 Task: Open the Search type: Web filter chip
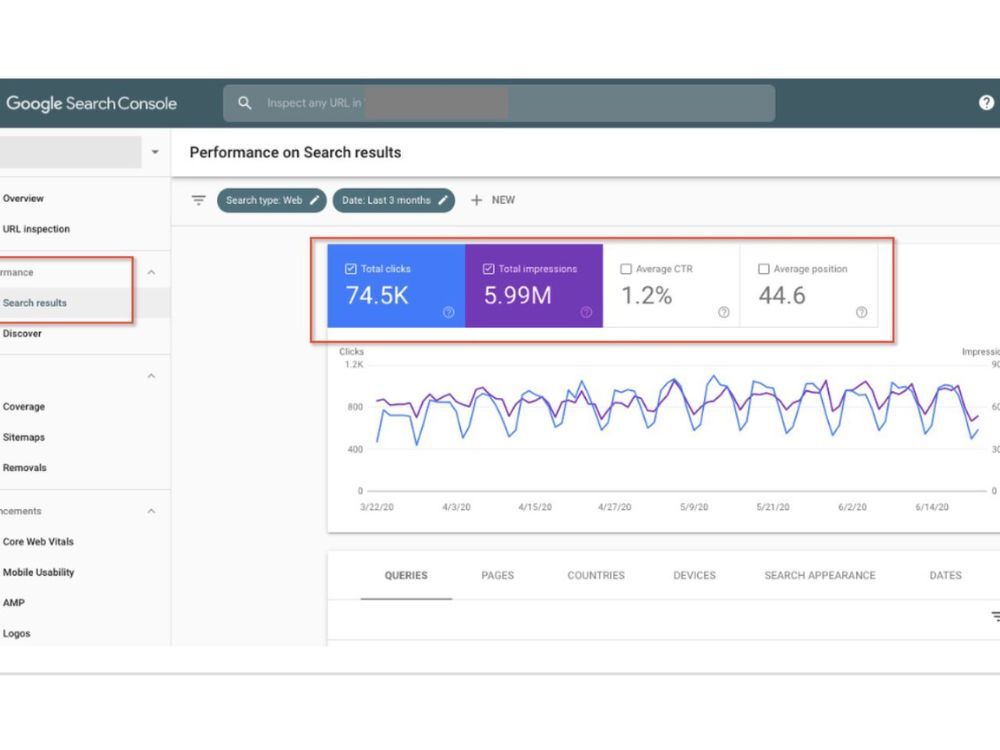coord(272,200)
